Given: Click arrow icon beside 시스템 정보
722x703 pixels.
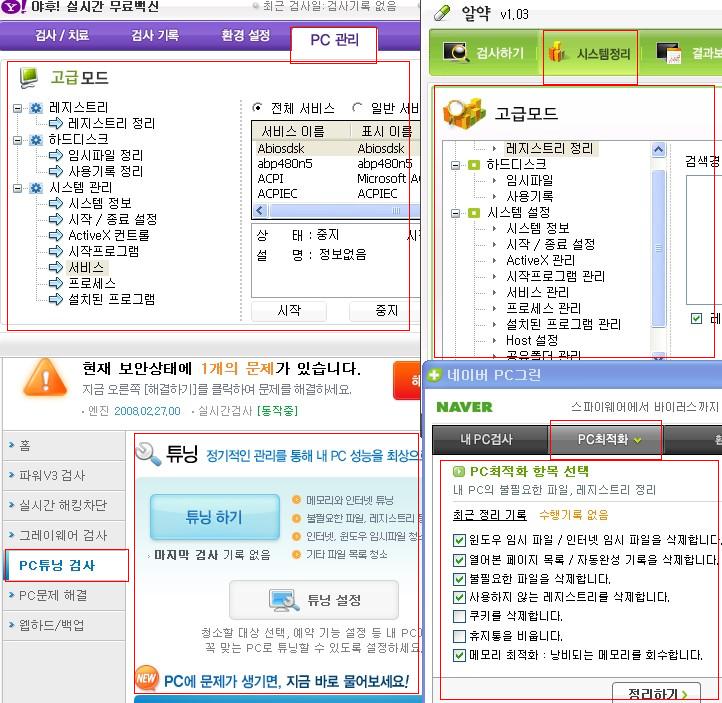Looking at the screenshot, I should 56,203.
